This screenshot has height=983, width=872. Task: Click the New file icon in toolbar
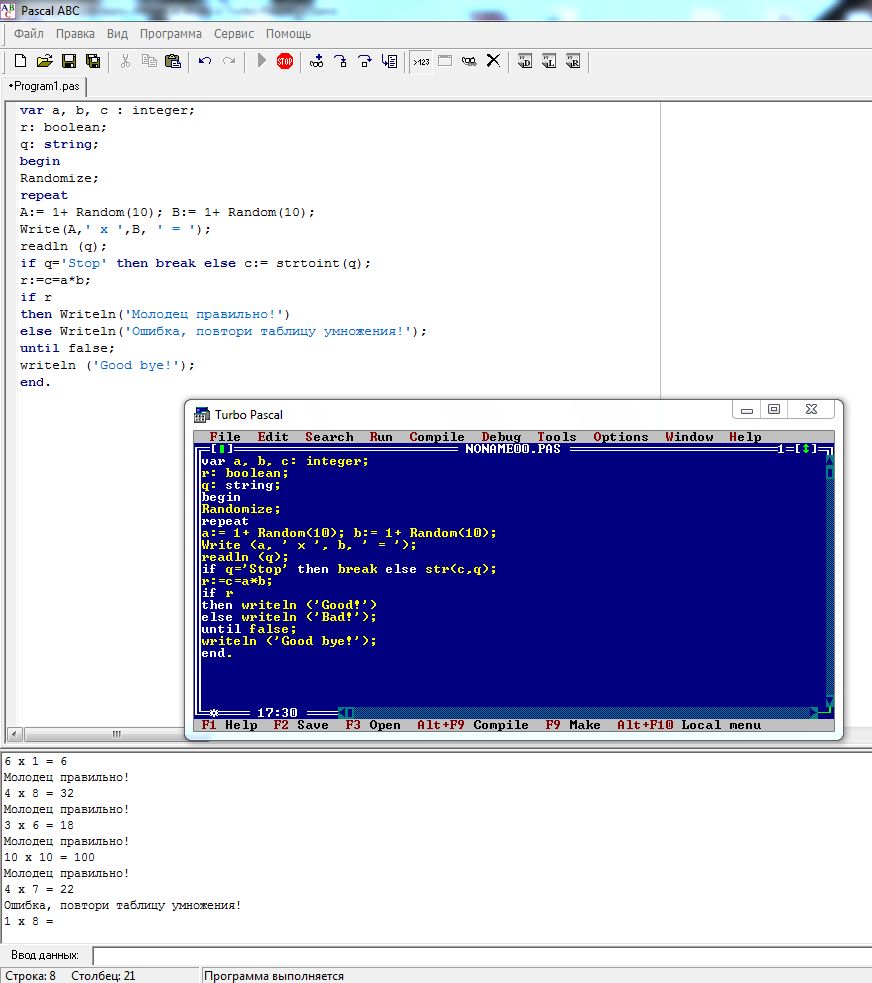[21, 61]
